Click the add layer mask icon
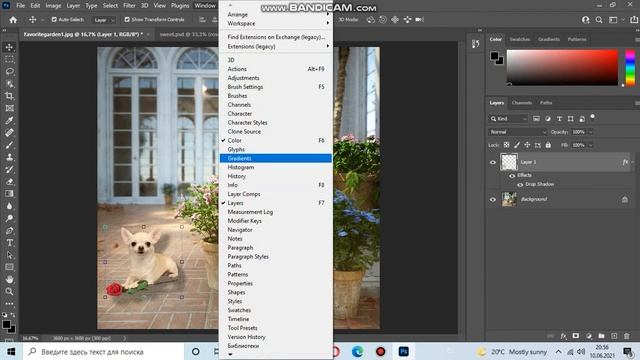Screen dimensions: 640x360 tap(576, 336)
